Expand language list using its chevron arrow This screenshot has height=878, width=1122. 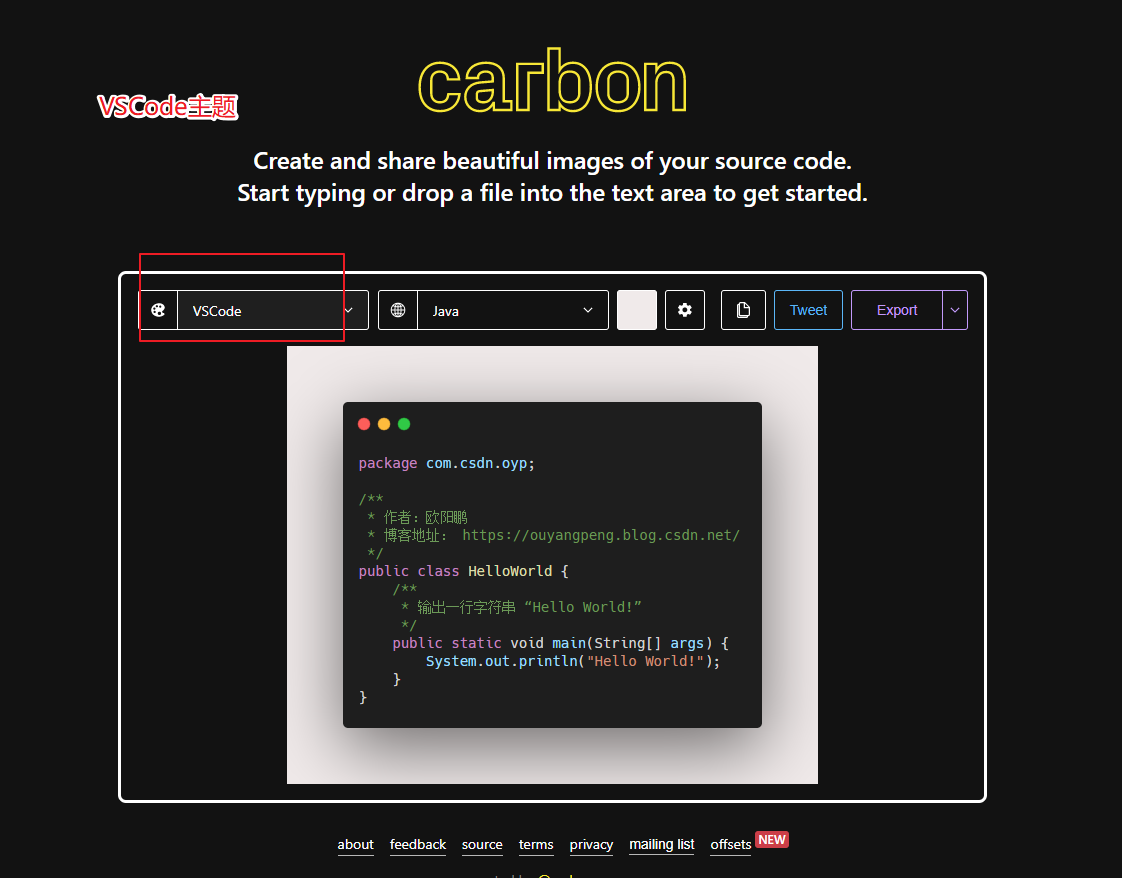[588, 310]
